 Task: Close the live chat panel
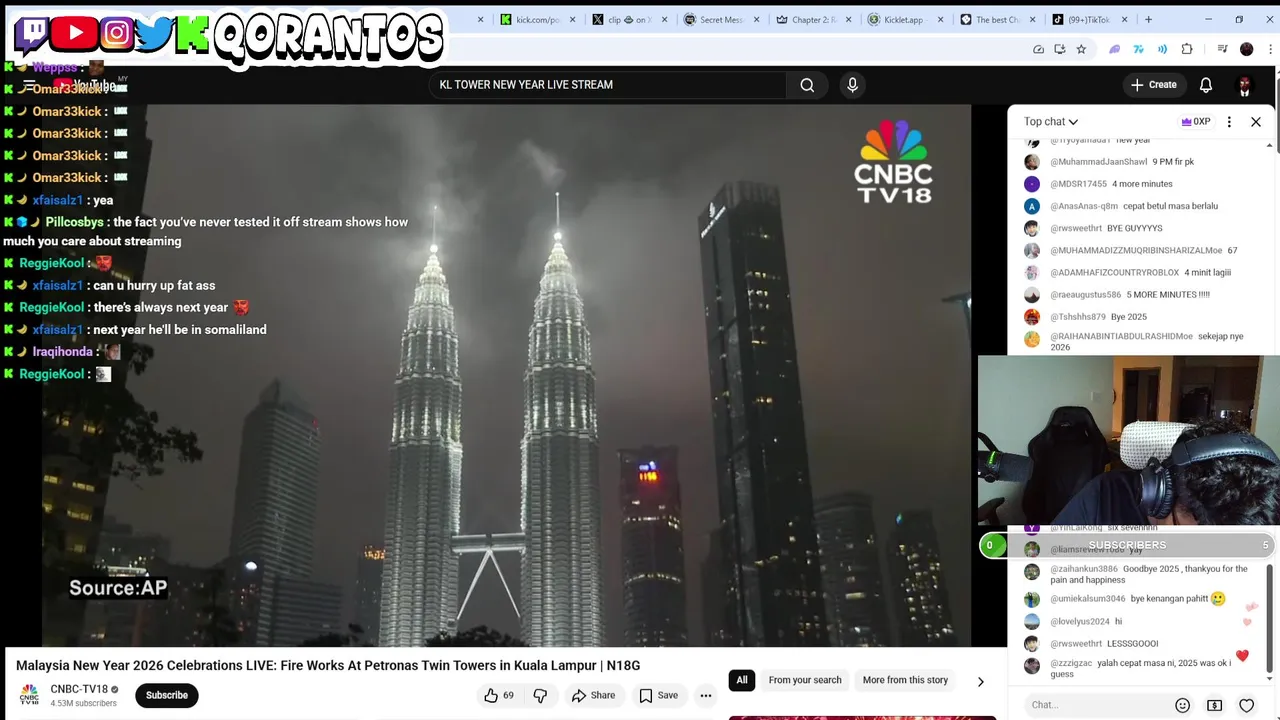1256,122
